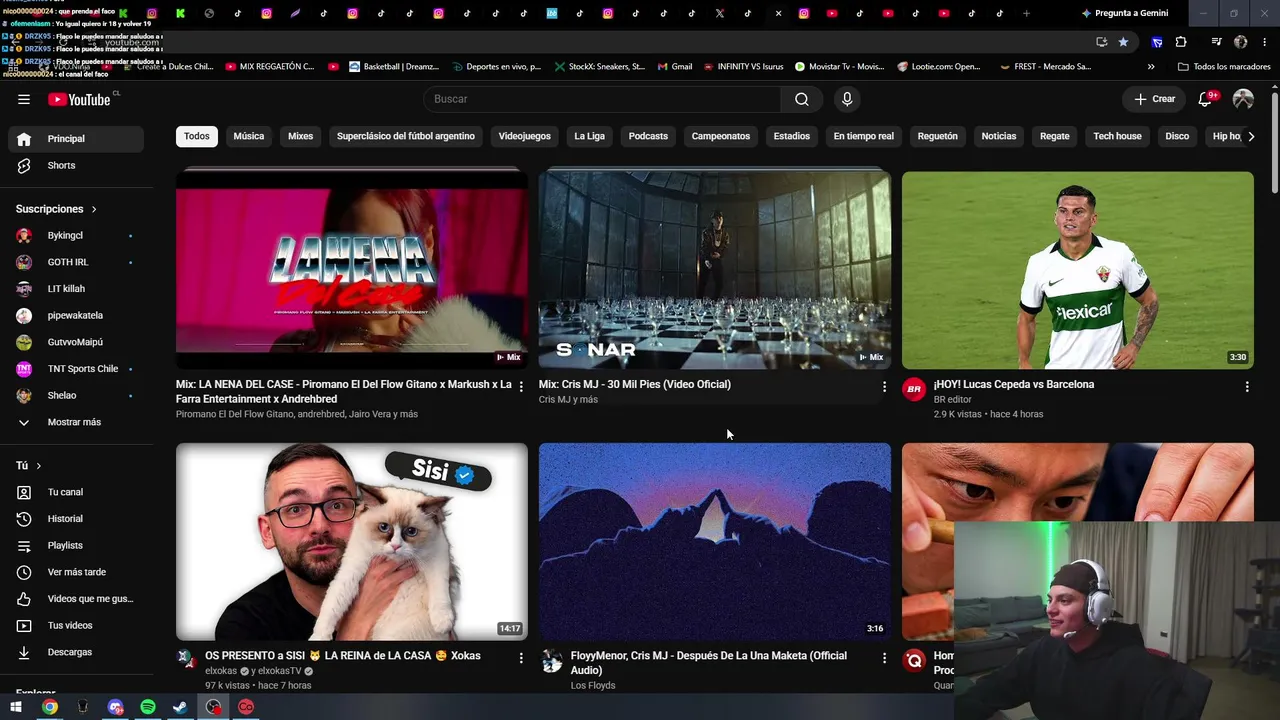This screenshot has height=720, width=1280.
Task: Install app from the address bar icon
Action: tap(1101, 42)
